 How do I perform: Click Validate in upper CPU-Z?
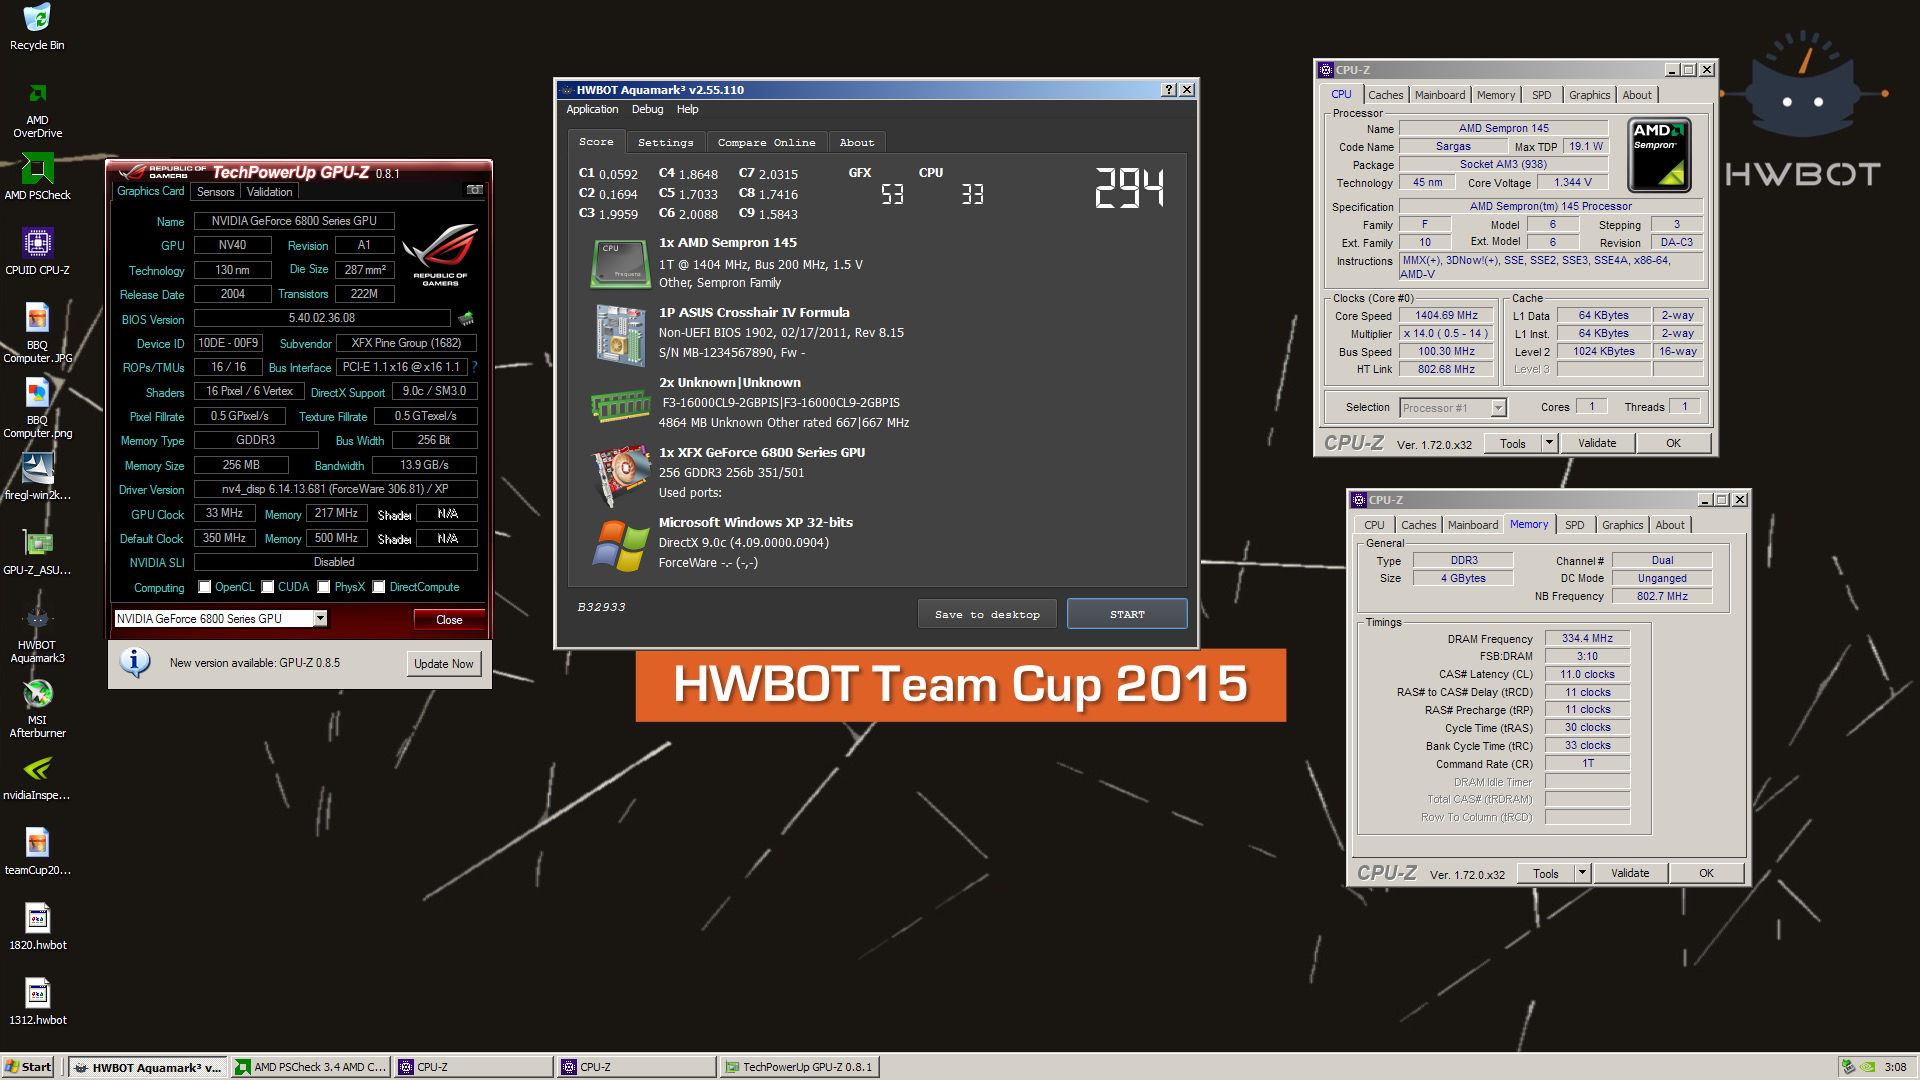coord(1597,443)
